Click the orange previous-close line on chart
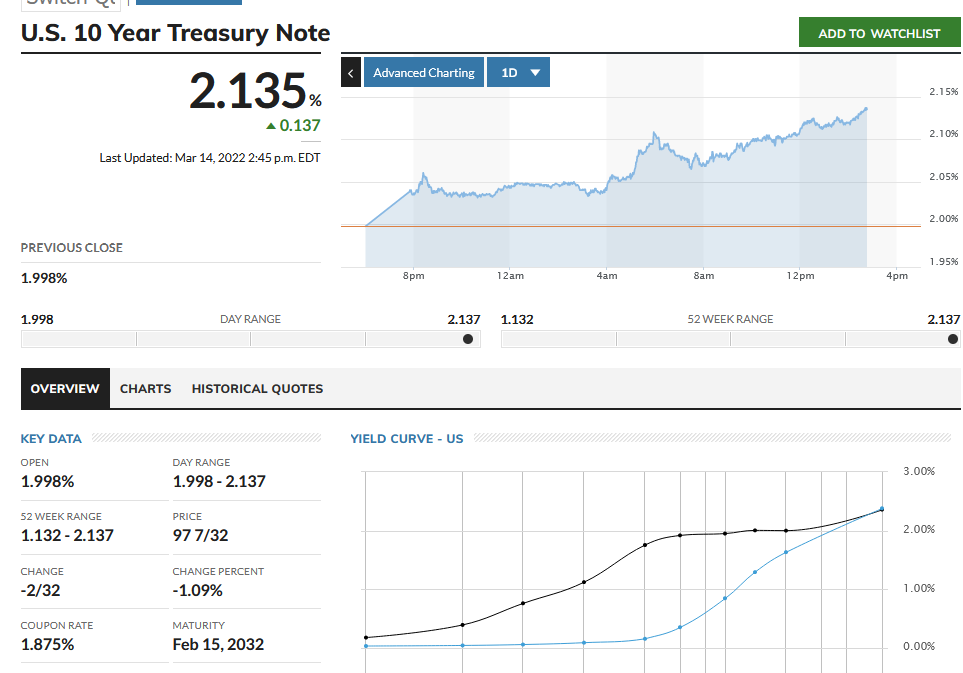This screenshot has width=963, height=673. [631, 227]
